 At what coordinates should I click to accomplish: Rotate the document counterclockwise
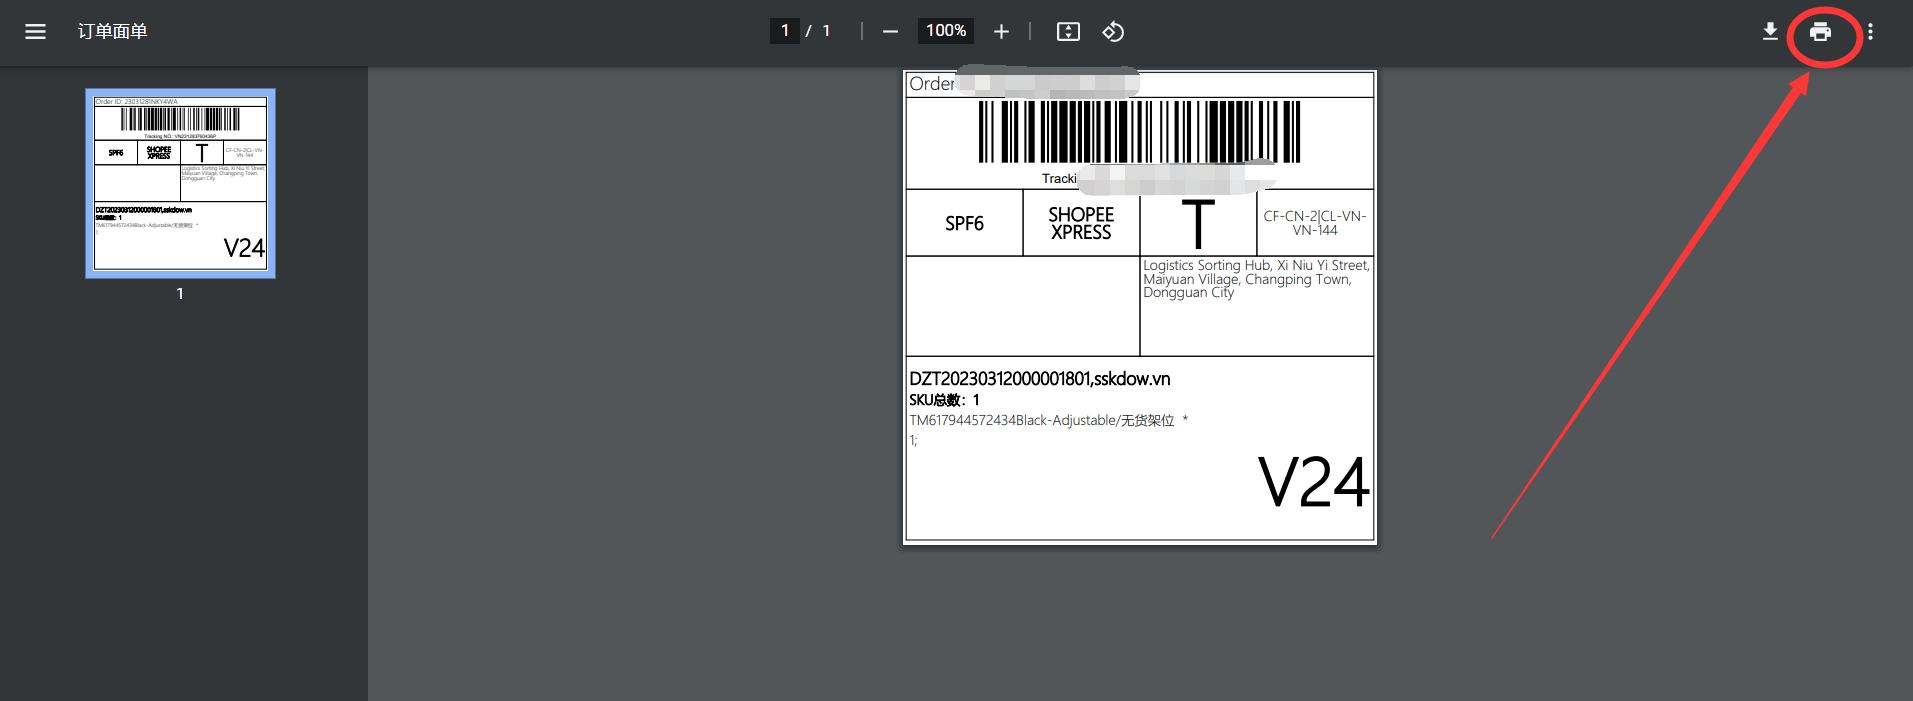click(1113, 32)
